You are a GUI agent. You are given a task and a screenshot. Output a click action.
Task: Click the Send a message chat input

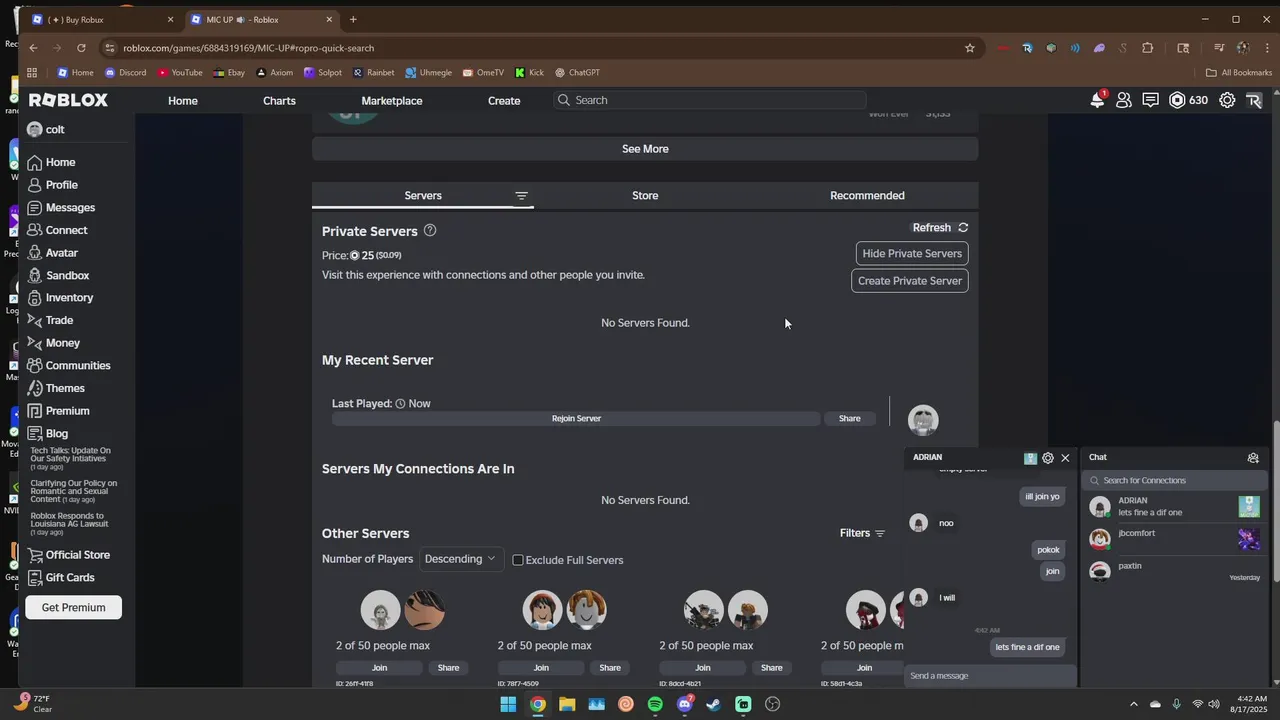pos(990,676)
